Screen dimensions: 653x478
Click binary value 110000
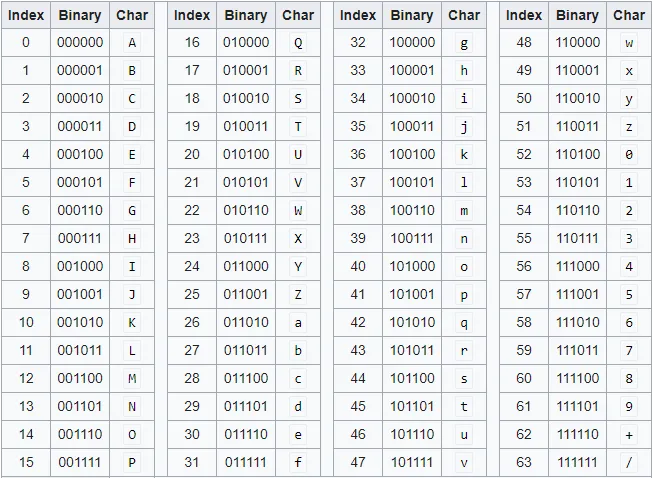578,42
